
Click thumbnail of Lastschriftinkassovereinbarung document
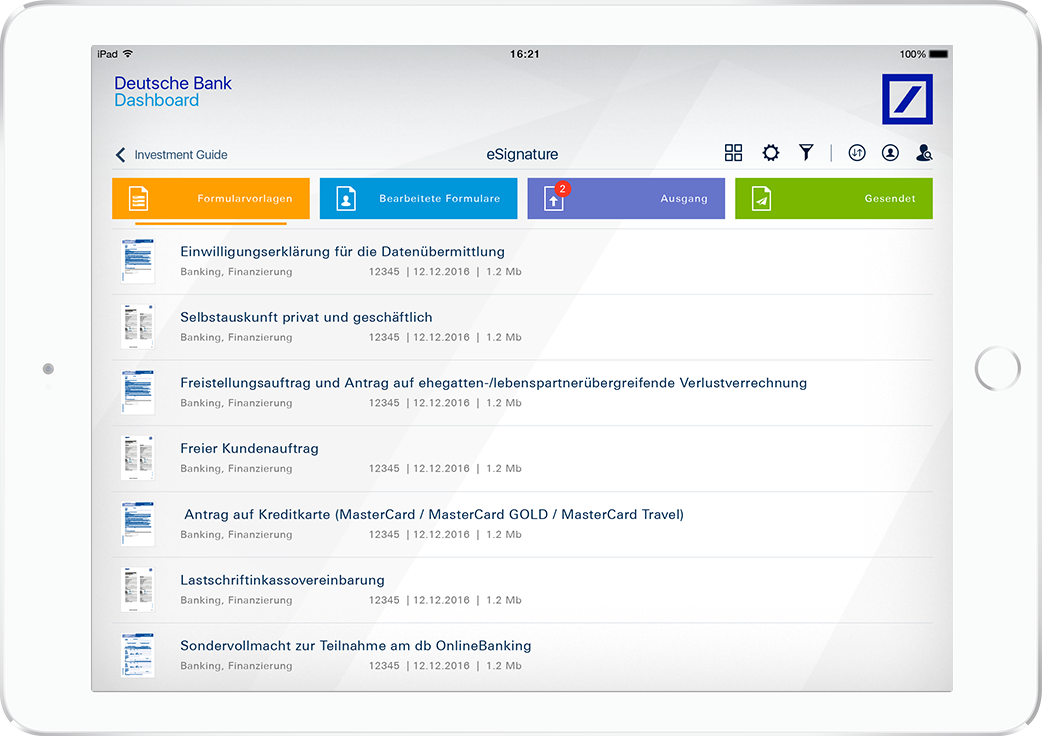coord(138,590)
